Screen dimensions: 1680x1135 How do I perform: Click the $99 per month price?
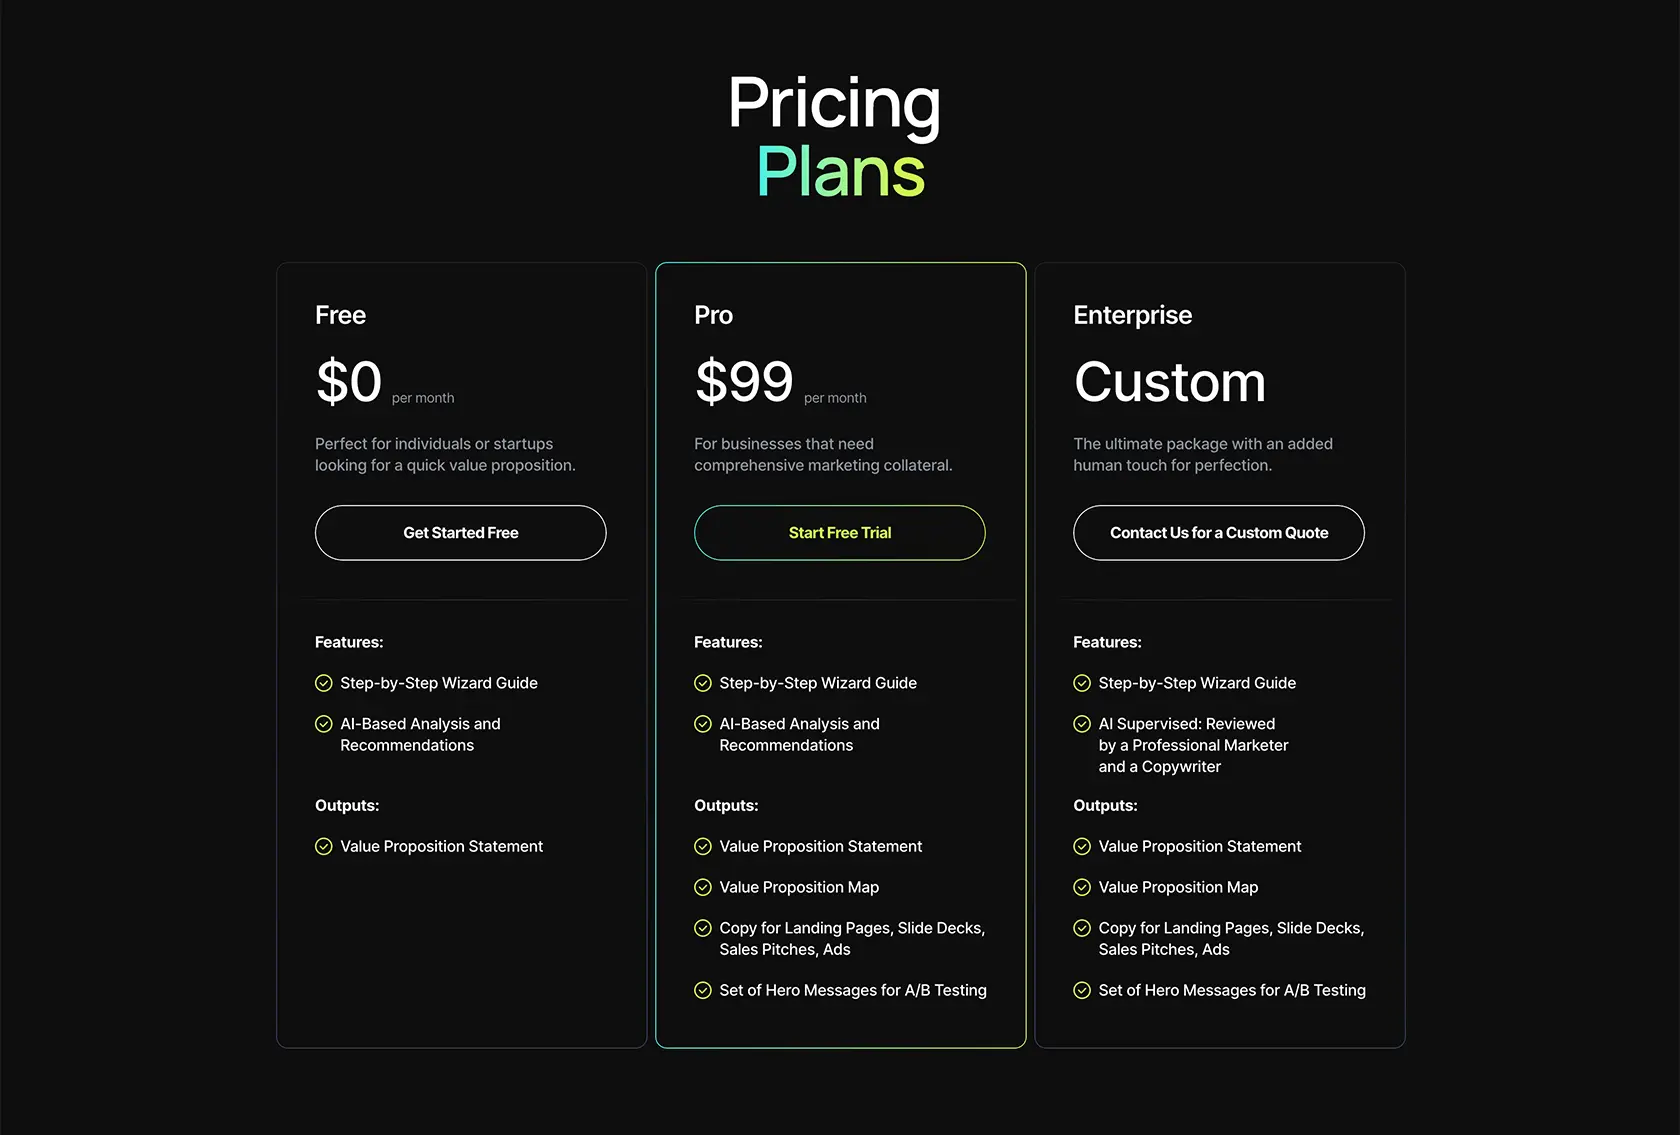(x=780, y=382)
